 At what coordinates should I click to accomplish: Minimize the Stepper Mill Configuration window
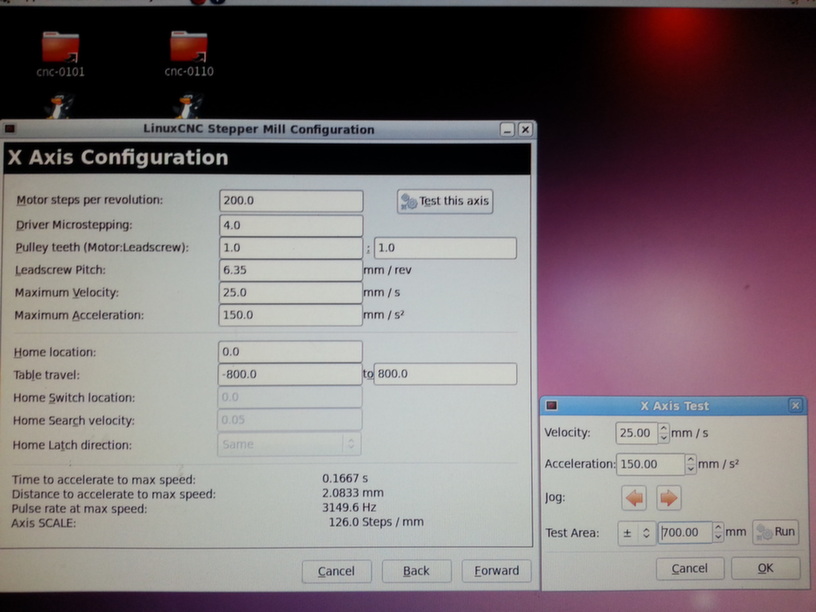507,129
